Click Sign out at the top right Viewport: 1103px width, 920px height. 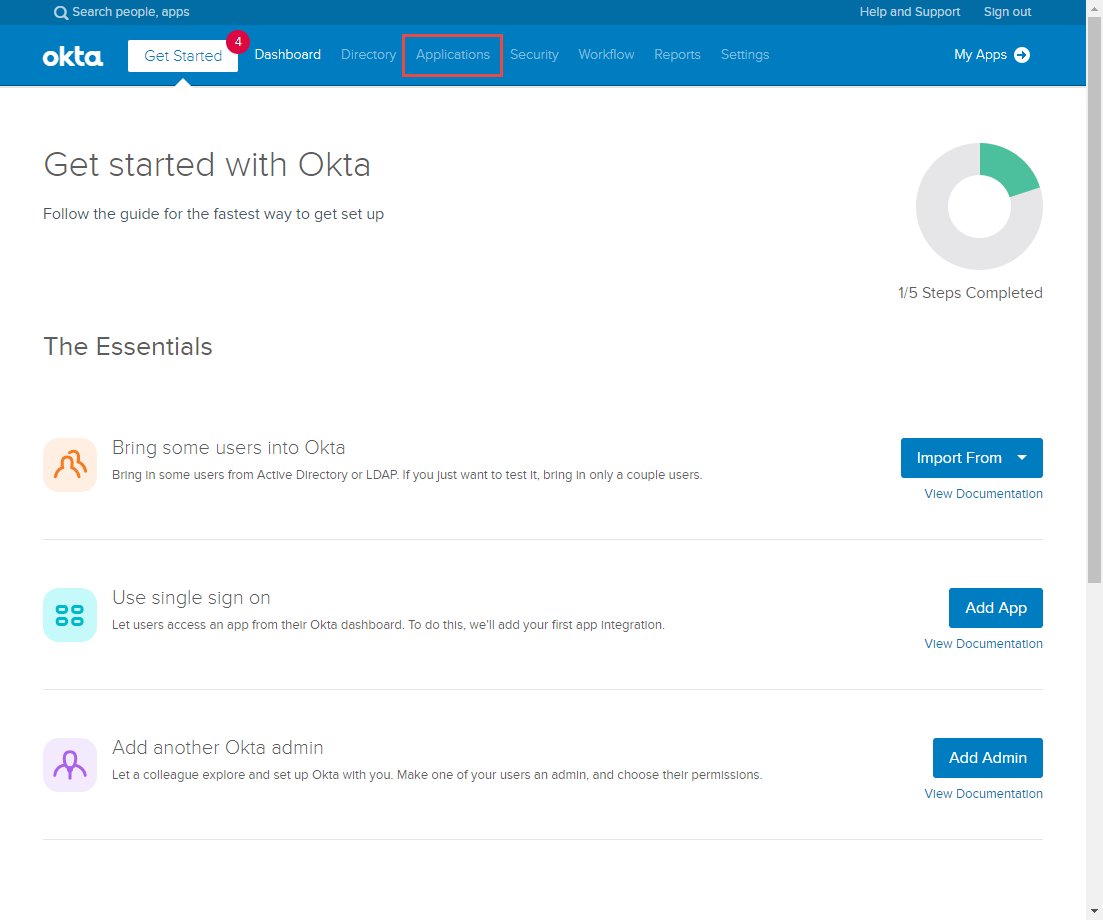coord(1007,12)
